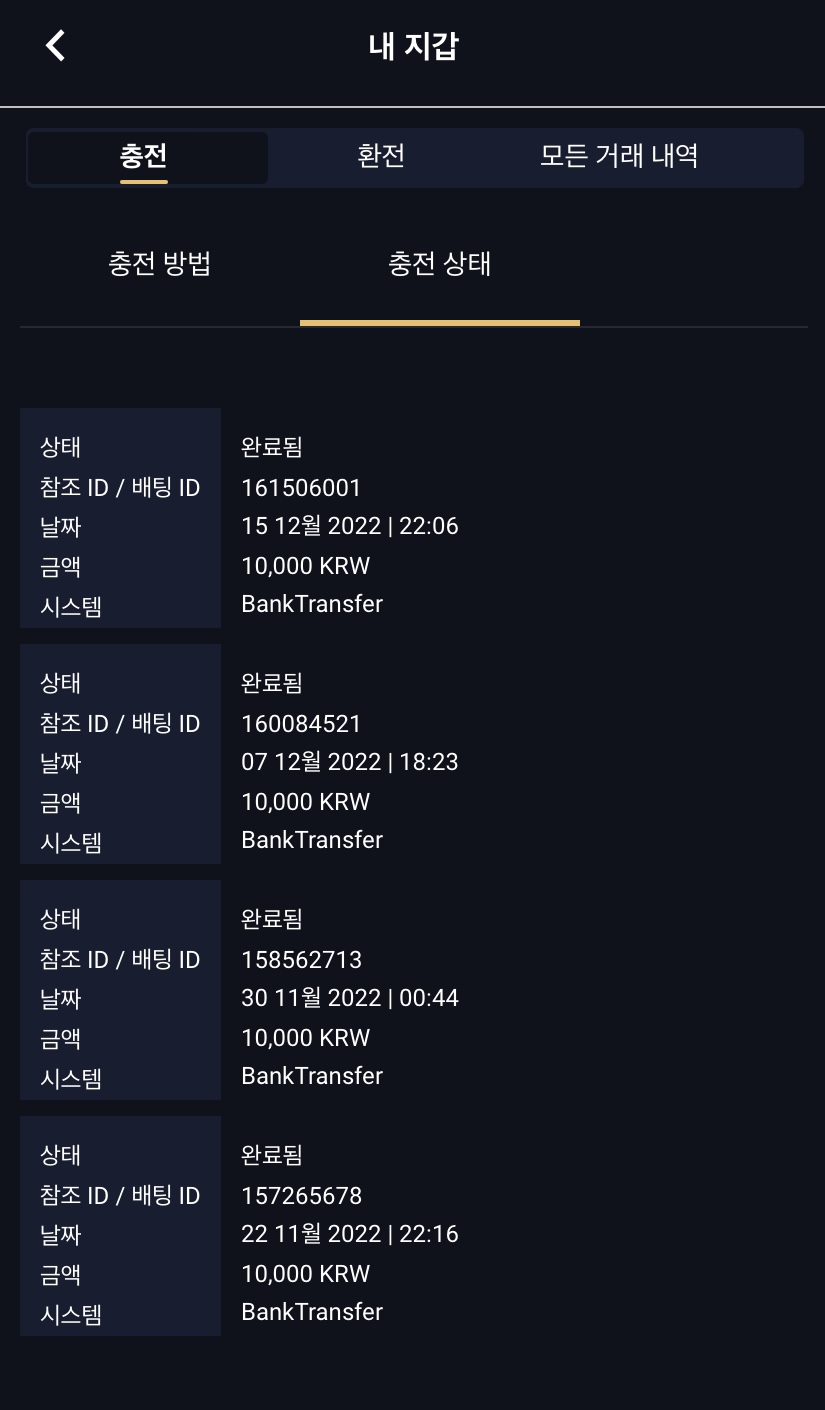
Task: Click reference ID 160084521
Action: click(x=301, y=724)
